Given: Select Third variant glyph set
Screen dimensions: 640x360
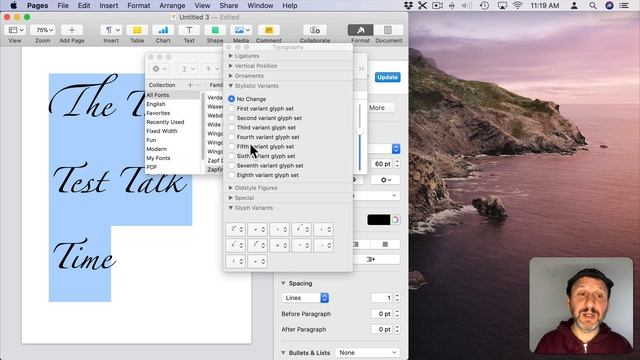Looking at the screenshot, I should pos(231,127).
